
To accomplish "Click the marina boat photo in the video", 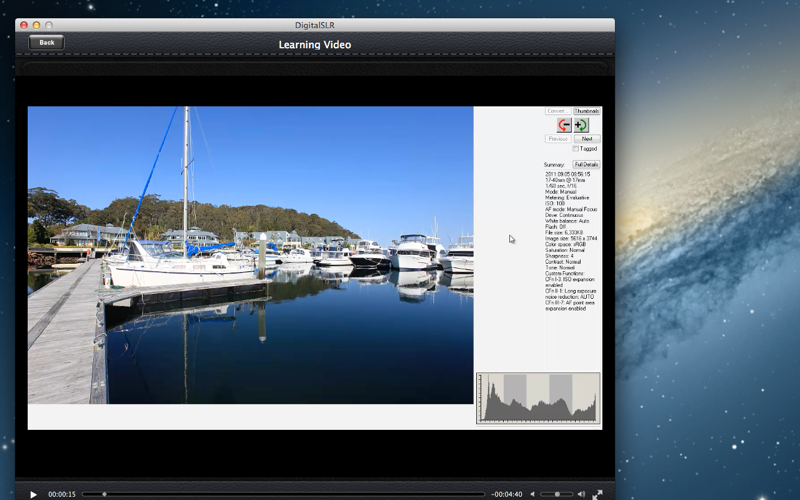I will (x=251, y=255).
